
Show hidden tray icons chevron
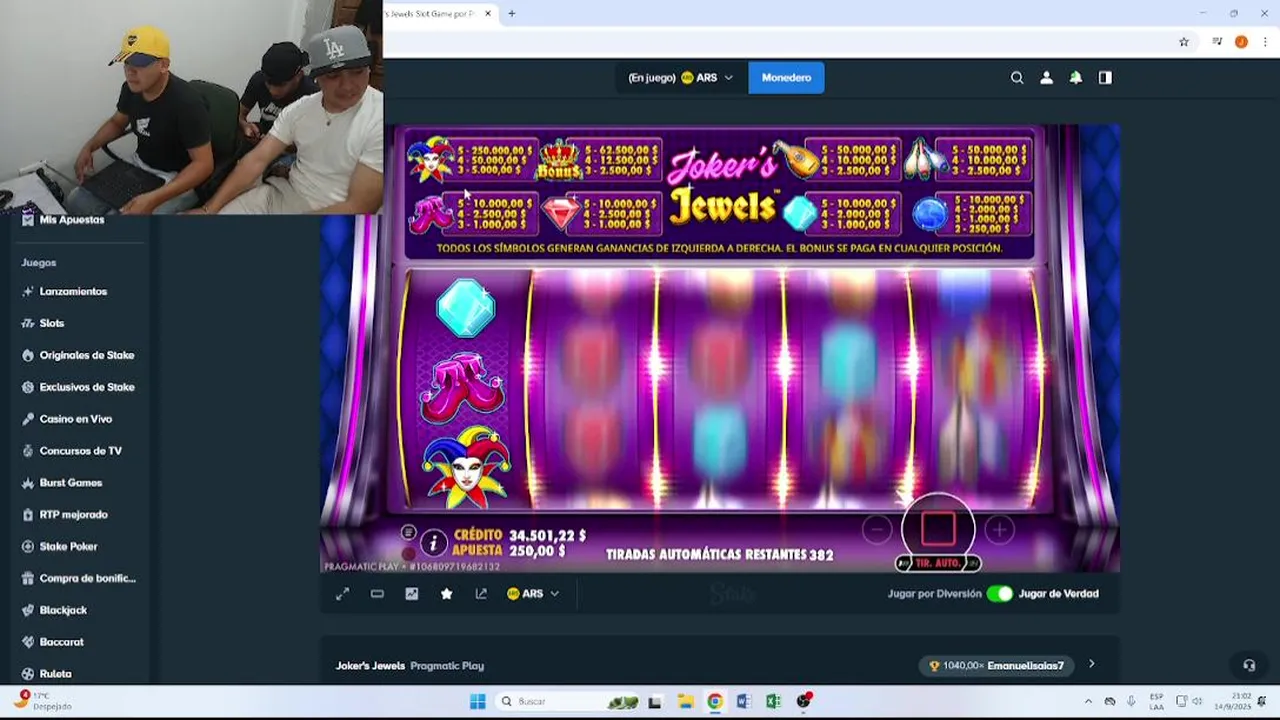pyautogui.click(x=1088, y=702)
